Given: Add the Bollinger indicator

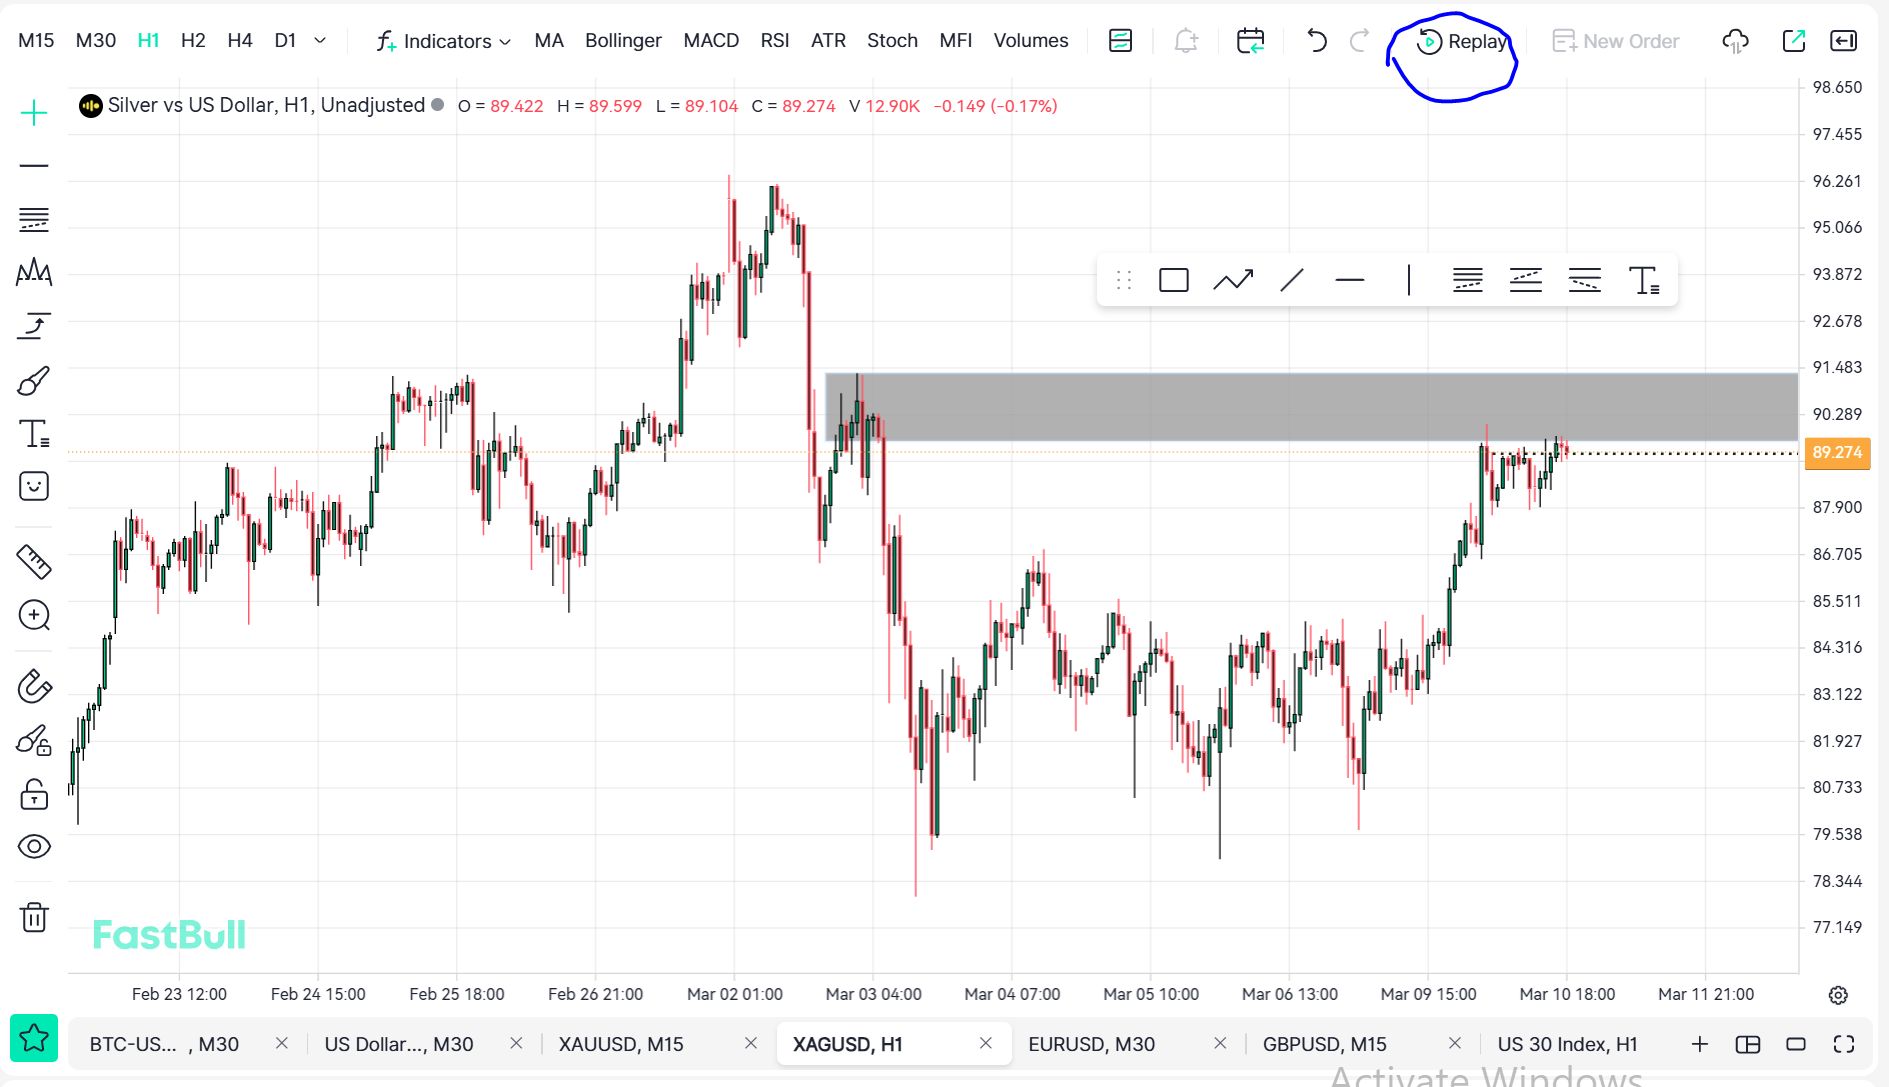Looking at the screenshot, I should [x=623, y=41].
